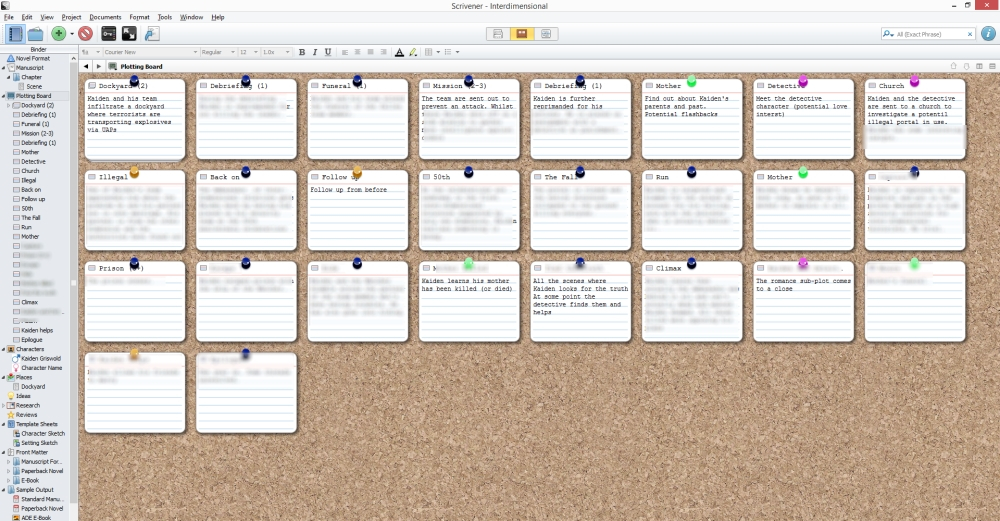
Task: Switch to document view mode
Action: (498, 34)
